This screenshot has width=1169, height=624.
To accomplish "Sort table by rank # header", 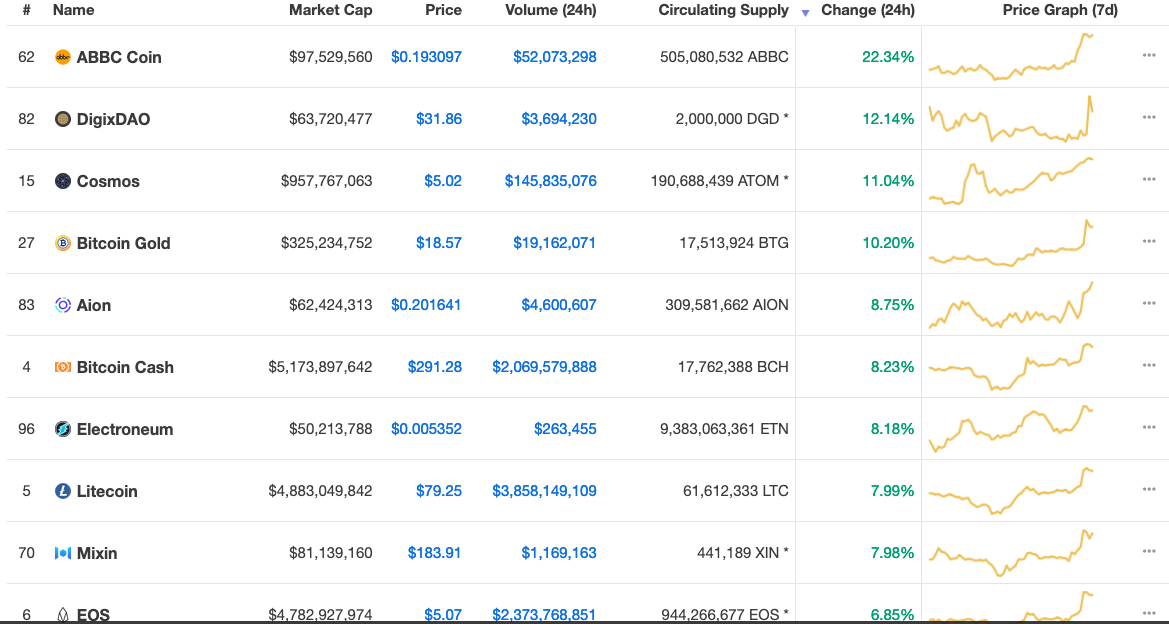I will 26,10.
